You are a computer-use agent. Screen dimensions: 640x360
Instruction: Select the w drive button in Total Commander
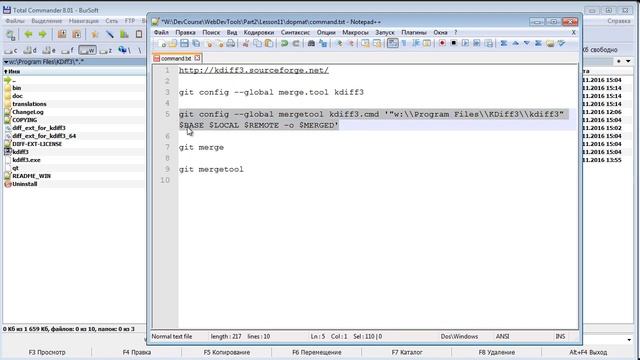point(87,50)
